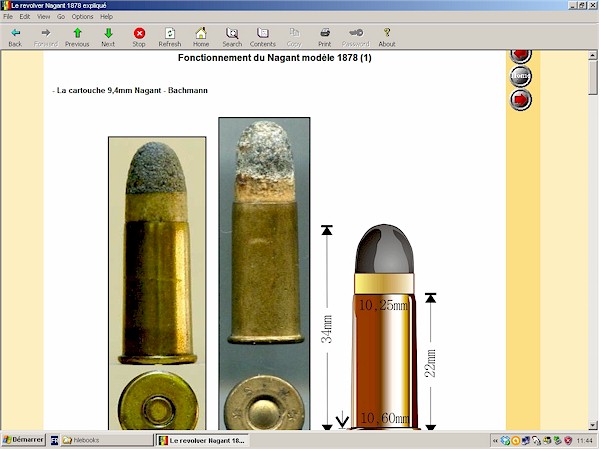
Task: Click the left cartridge photo
Action: click(157, 283)
